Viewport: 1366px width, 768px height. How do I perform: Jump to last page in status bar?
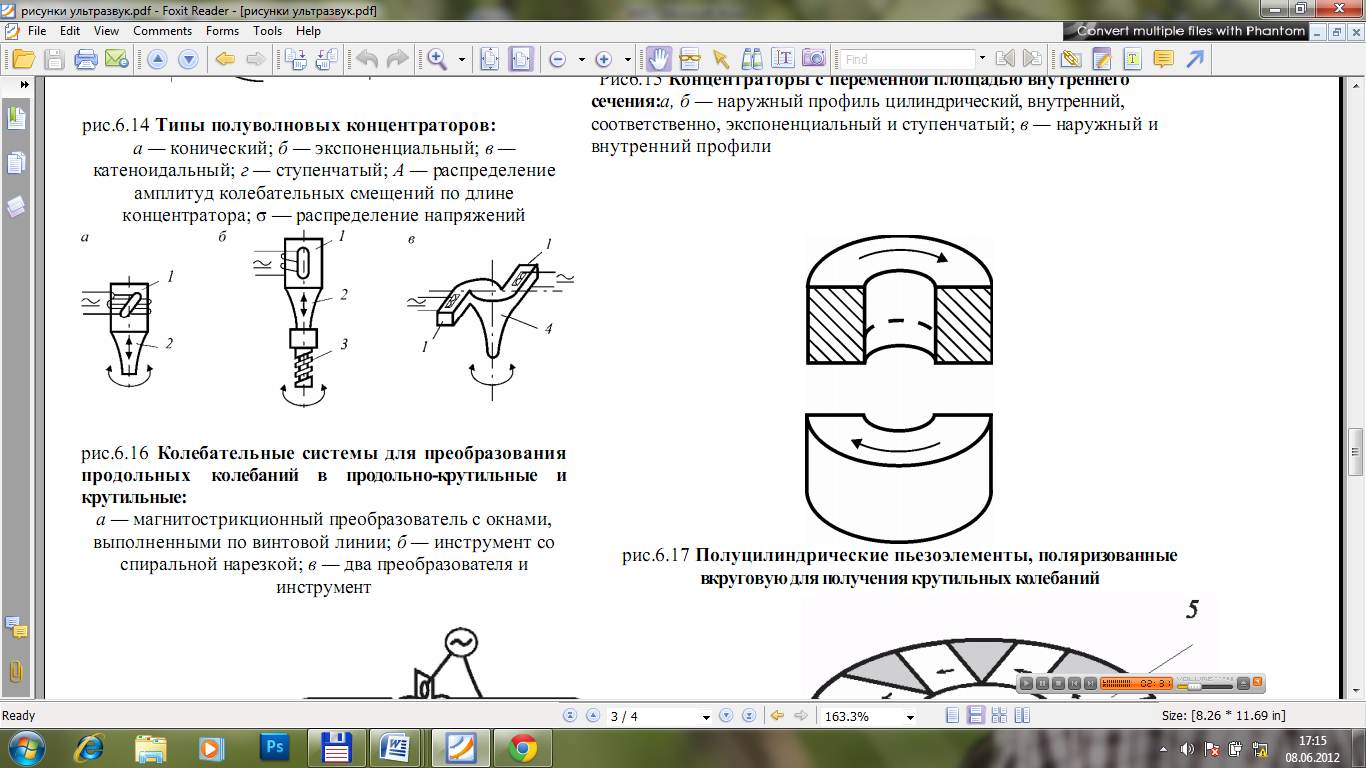(748, 716)
